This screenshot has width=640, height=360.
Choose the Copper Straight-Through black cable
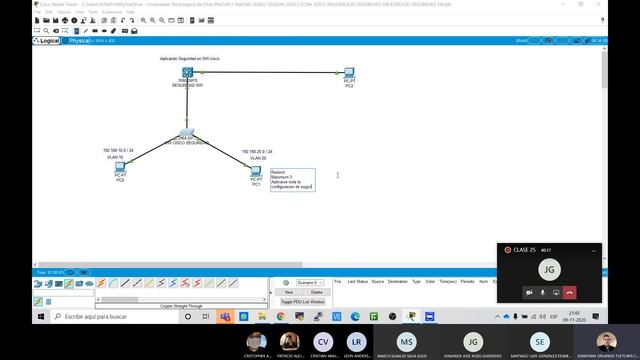(125, 283)
